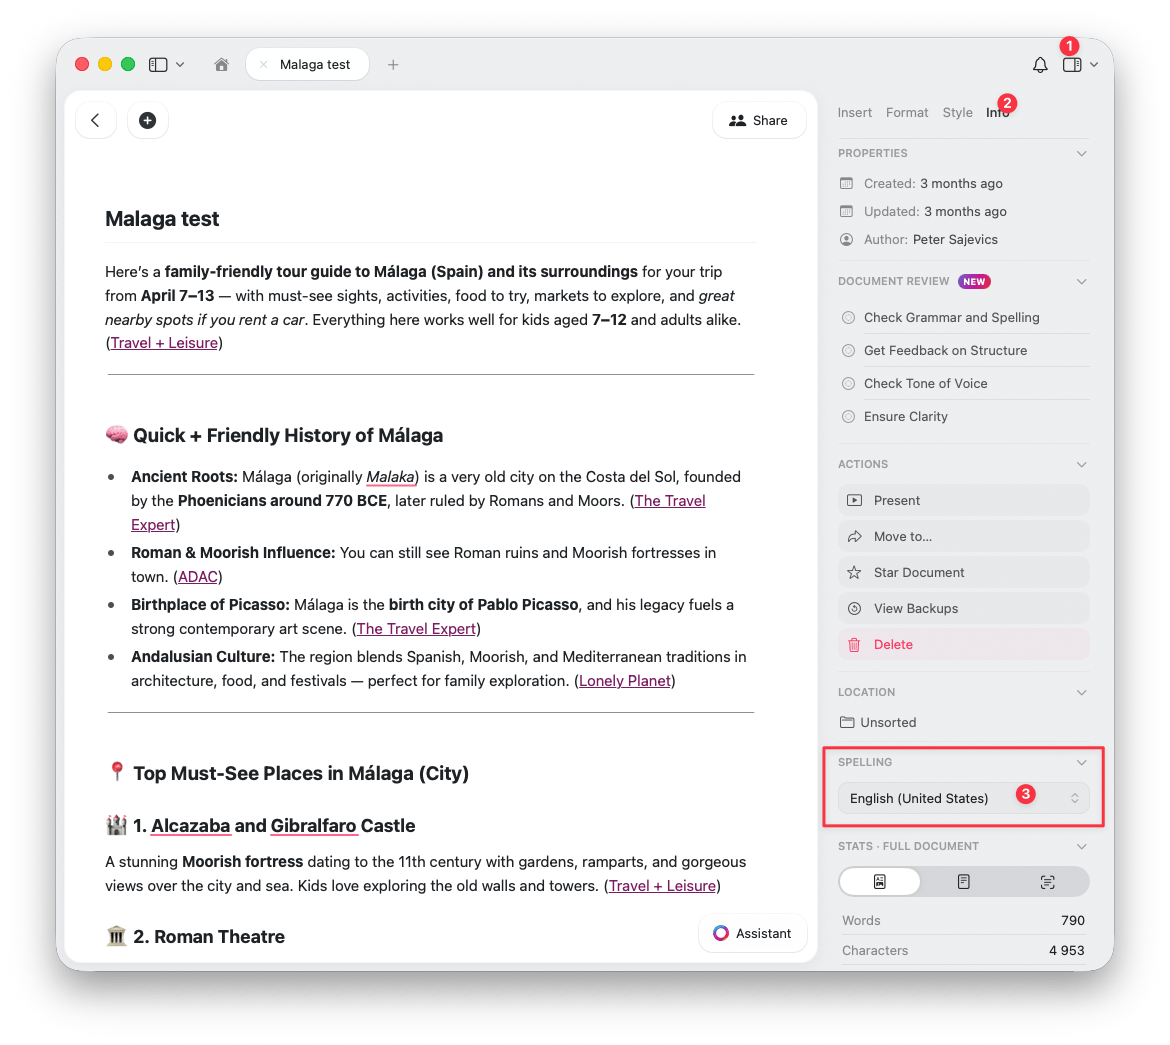
Task: Collapse the Actions section
Action: [1081, 464]
